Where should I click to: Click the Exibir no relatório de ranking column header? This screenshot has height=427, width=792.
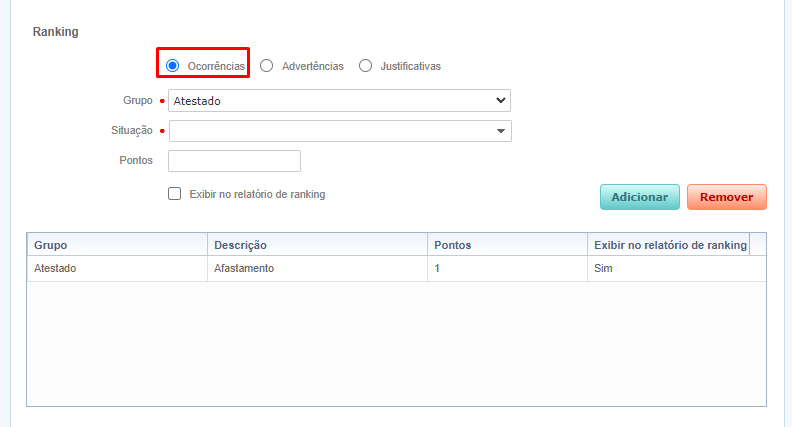click(x=667, y=245)
